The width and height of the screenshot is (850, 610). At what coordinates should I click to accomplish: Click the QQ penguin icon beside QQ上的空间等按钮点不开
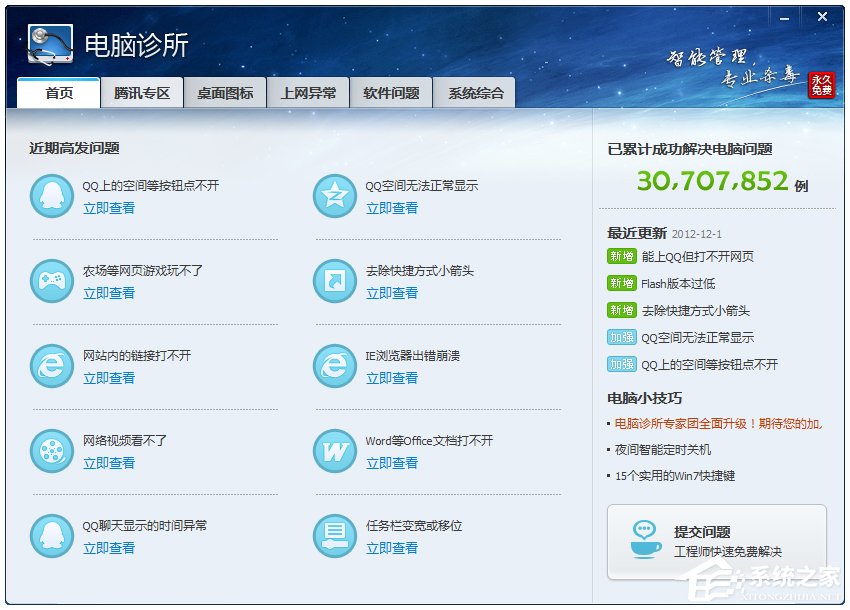52,195
